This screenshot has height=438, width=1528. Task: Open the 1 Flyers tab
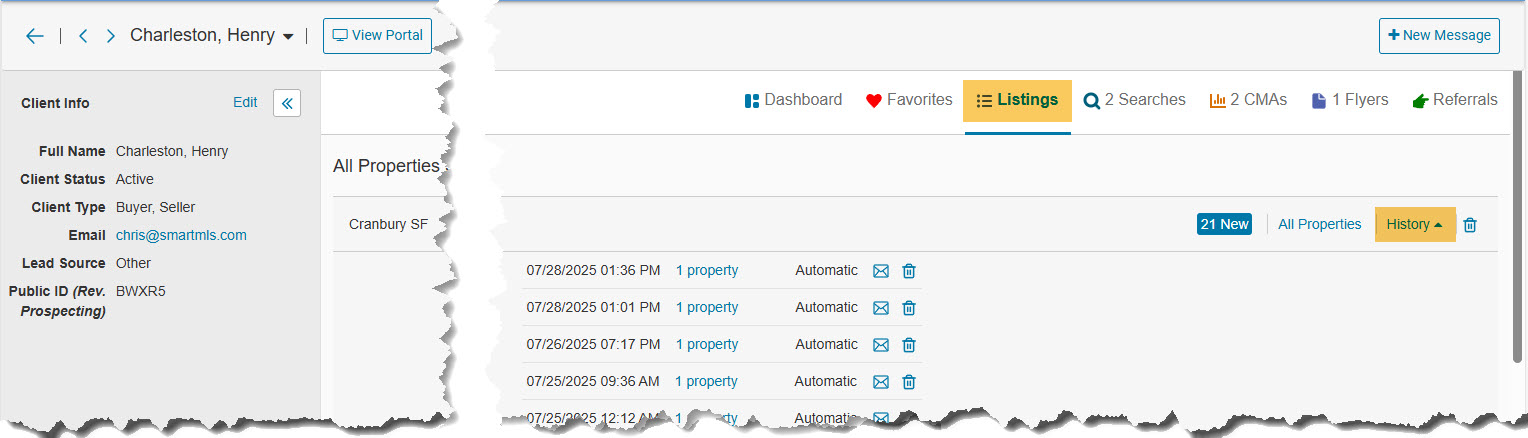pos(1350,100)
